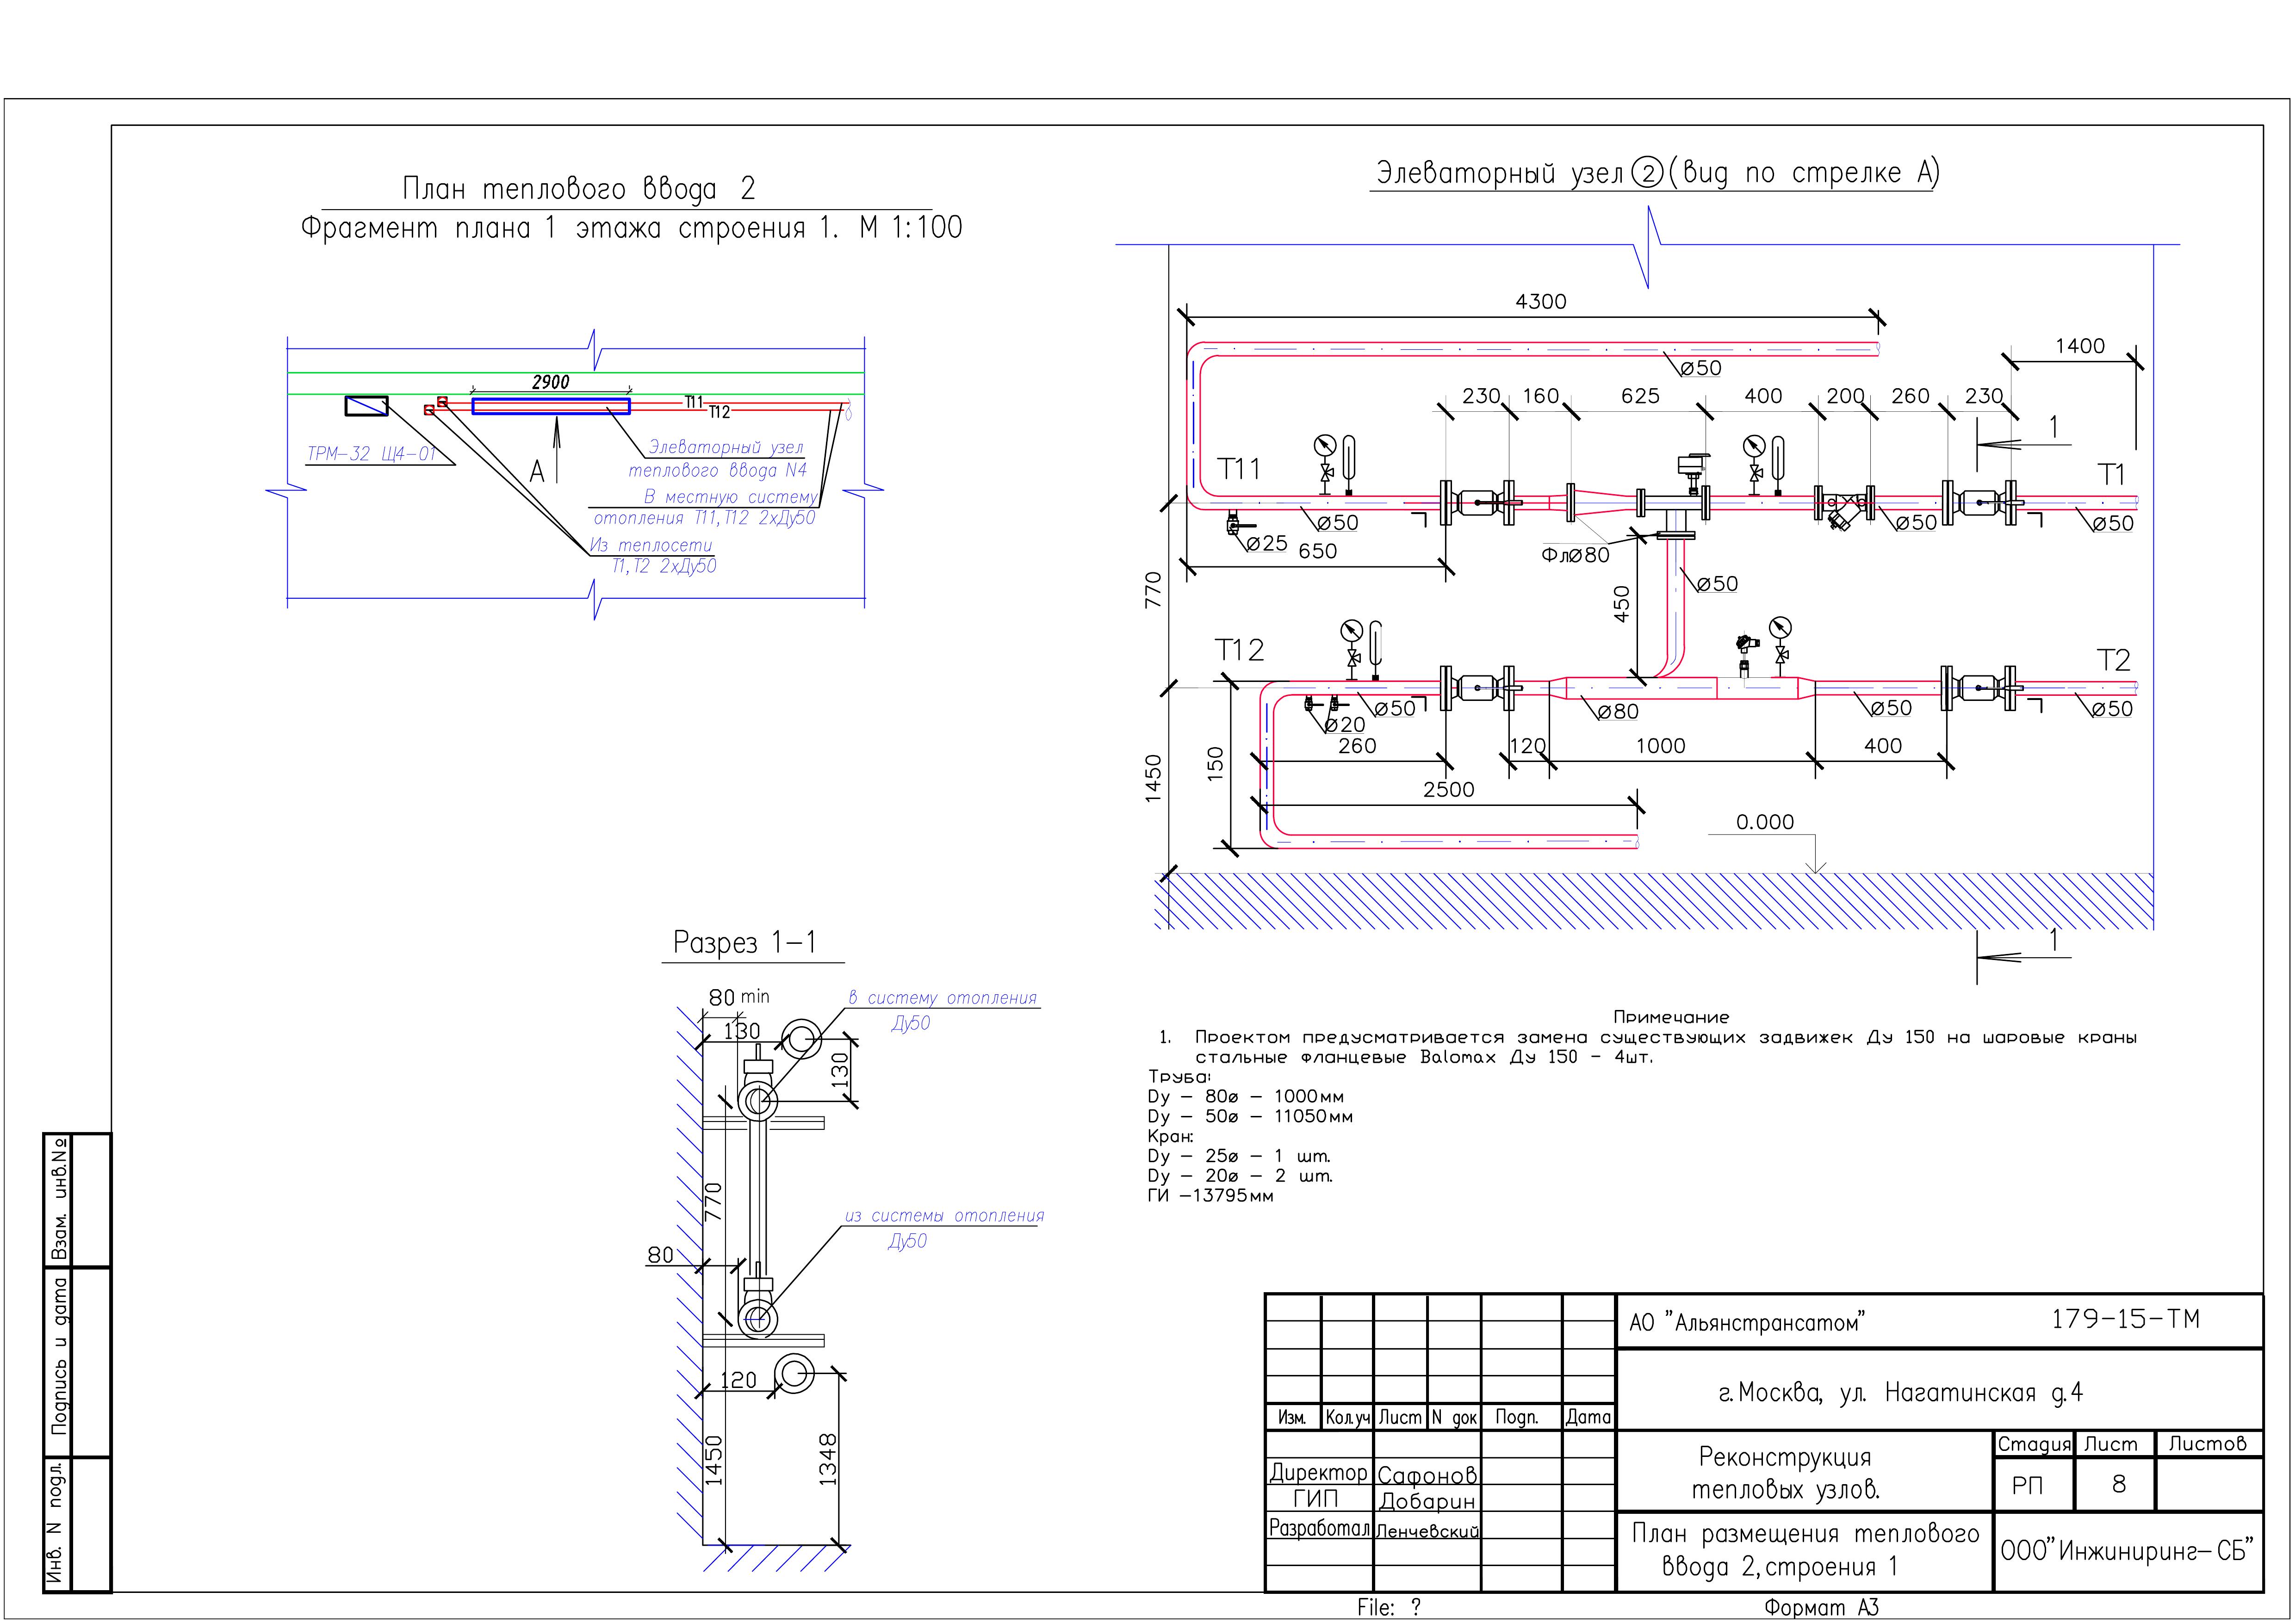The width and height of the screenshot is (2296, 1623).
Task: Click the 'Кол.уч' column header
Action: click(x=1347, y=1417)
